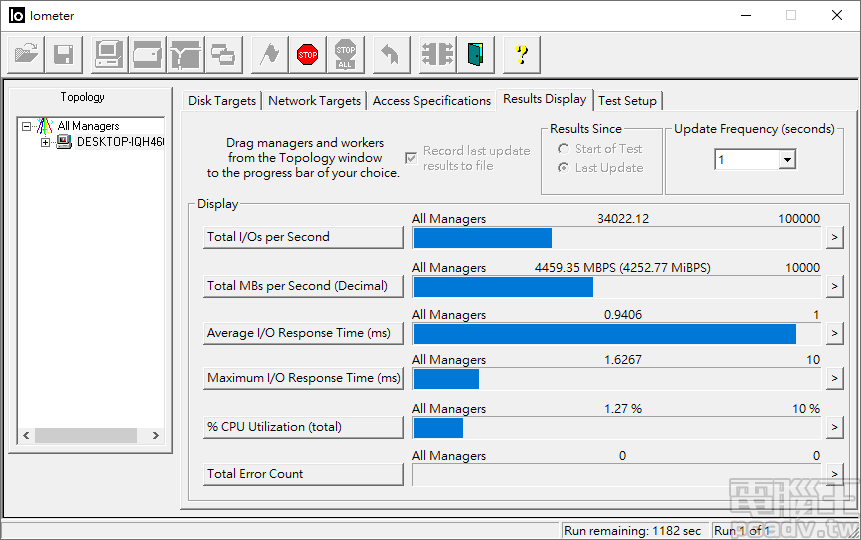861x540 pixels.
Task: Stop all tests icon
Action: 345,54
